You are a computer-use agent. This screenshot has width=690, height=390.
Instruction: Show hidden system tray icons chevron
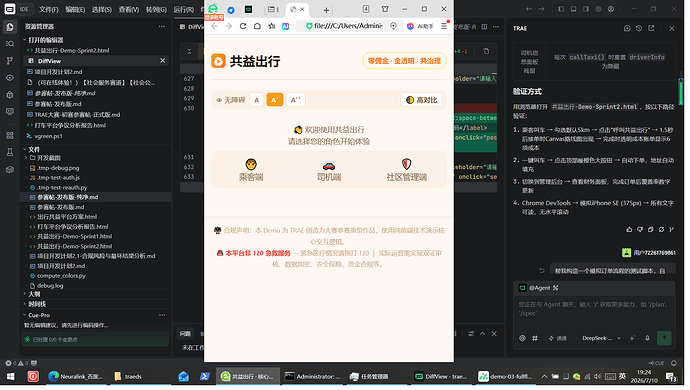click(544, 377)
